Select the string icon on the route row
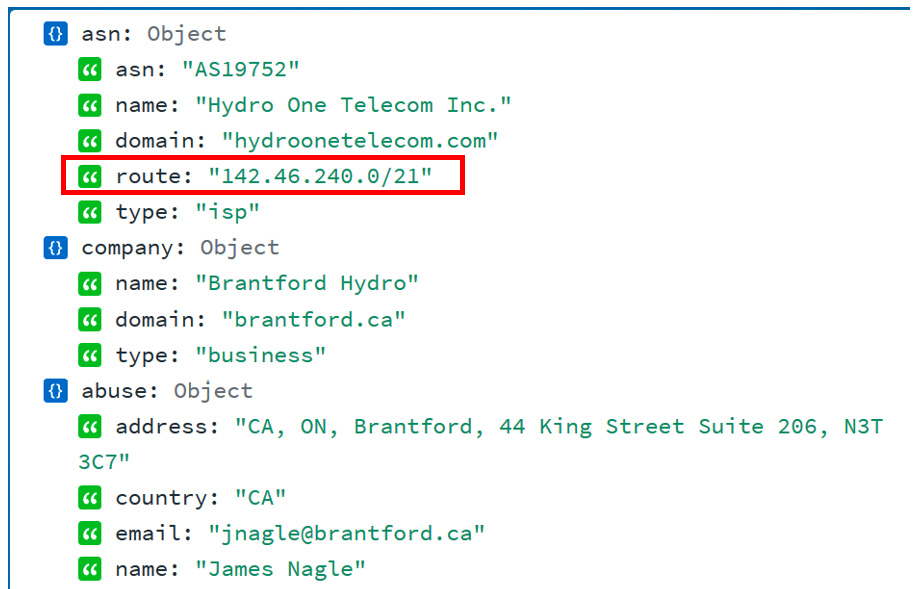 coord(90,176)
